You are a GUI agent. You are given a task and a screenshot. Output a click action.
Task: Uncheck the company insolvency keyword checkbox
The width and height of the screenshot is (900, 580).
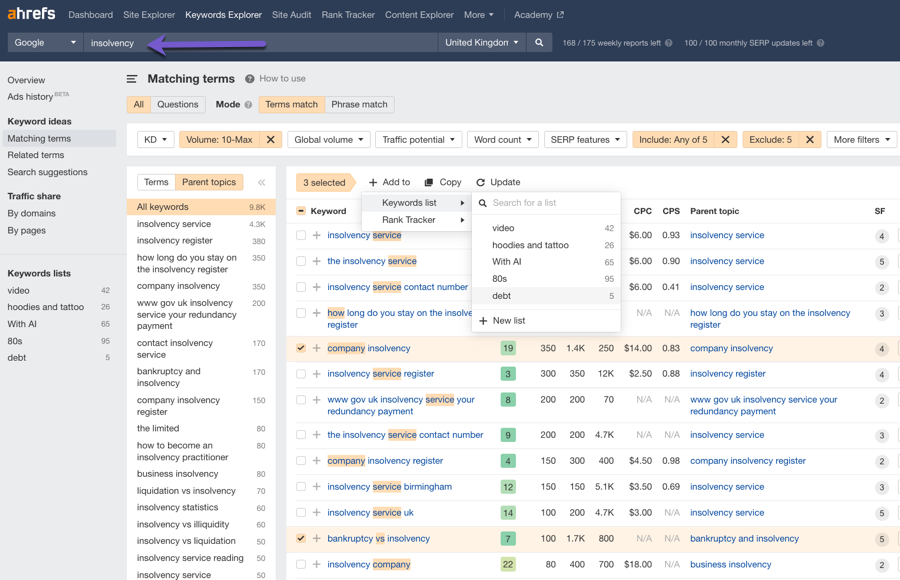[301, 348]
